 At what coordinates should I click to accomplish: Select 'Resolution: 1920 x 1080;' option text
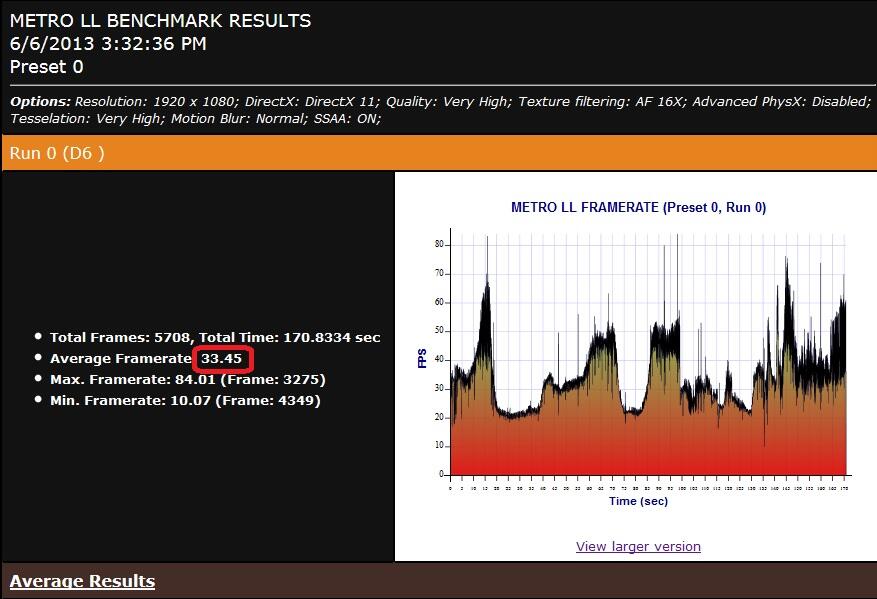click(157, 102)
